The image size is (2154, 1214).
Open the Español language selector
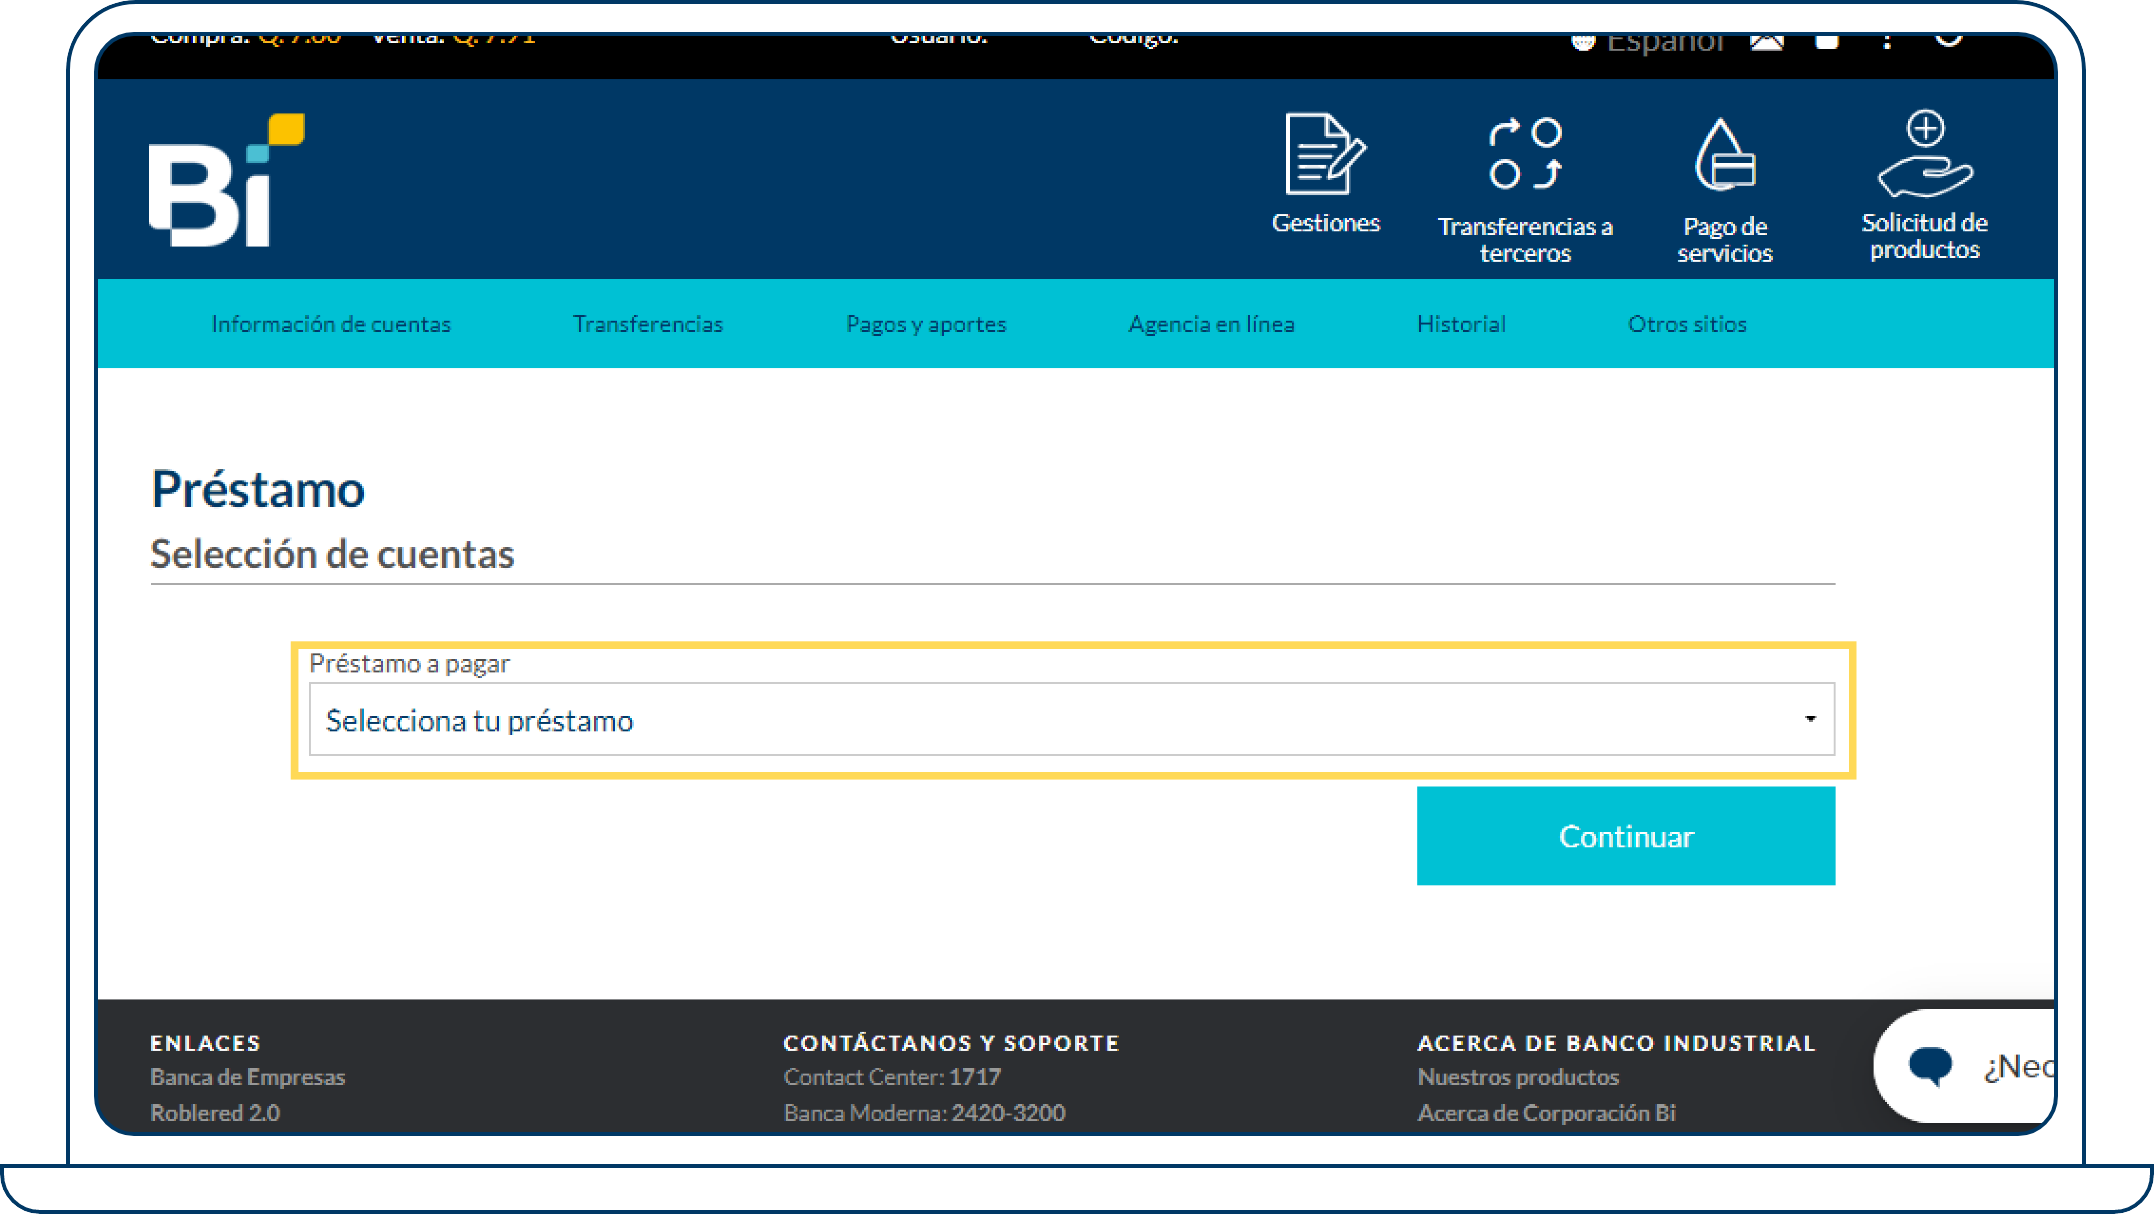point(1662,43)
